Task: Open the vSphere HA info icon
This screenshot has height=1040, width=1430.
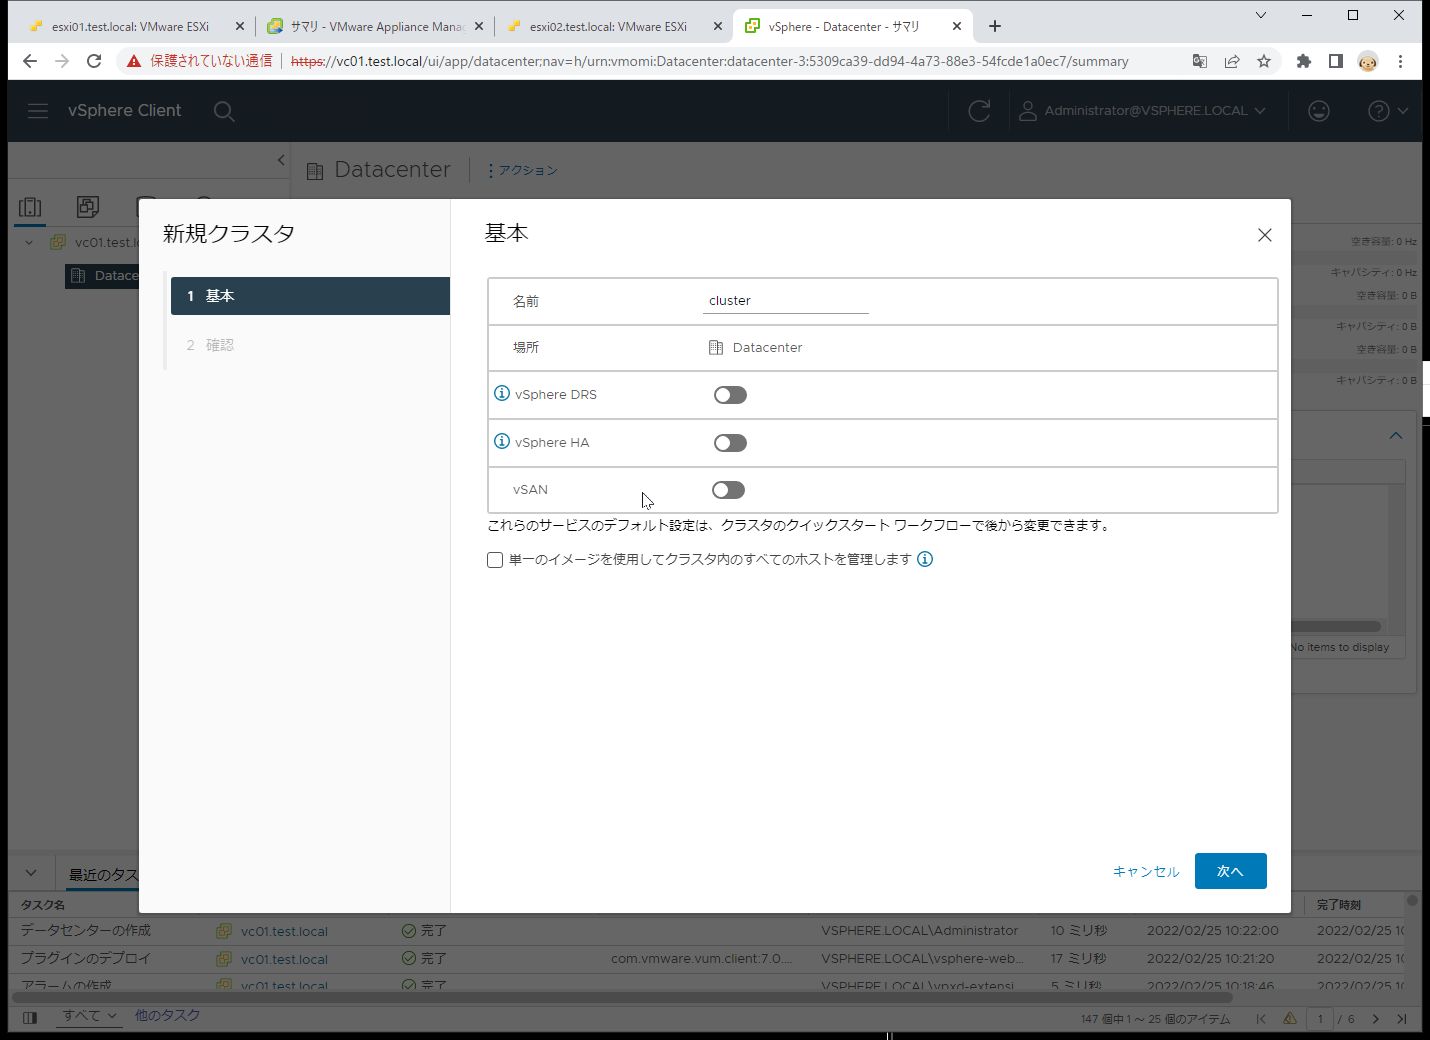Action: (502, 441)
